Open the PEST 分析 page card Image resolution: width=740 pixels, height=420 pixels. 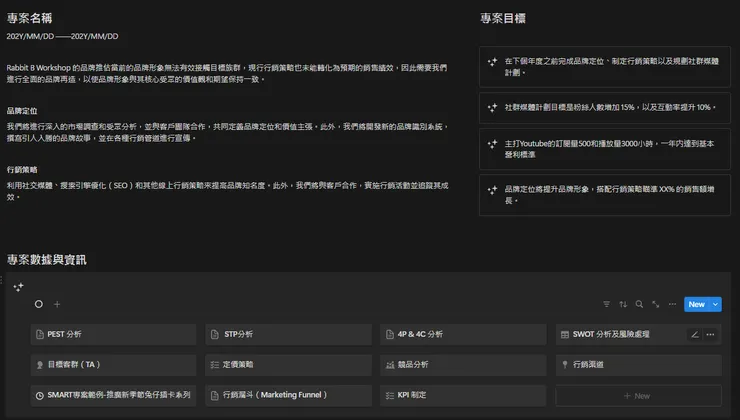pos(113,334)
